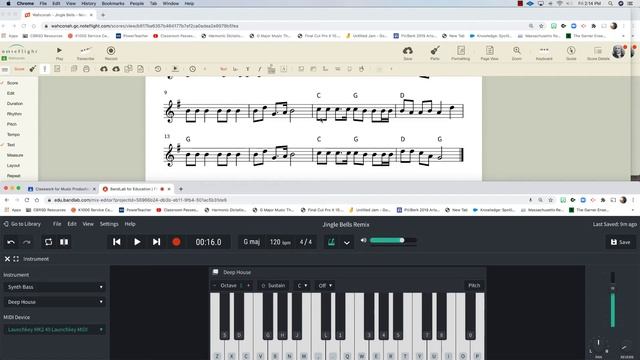This screenshot has width=640, height=360.
Task: Open the Off scale dropdown
Action: coord(325,285)
